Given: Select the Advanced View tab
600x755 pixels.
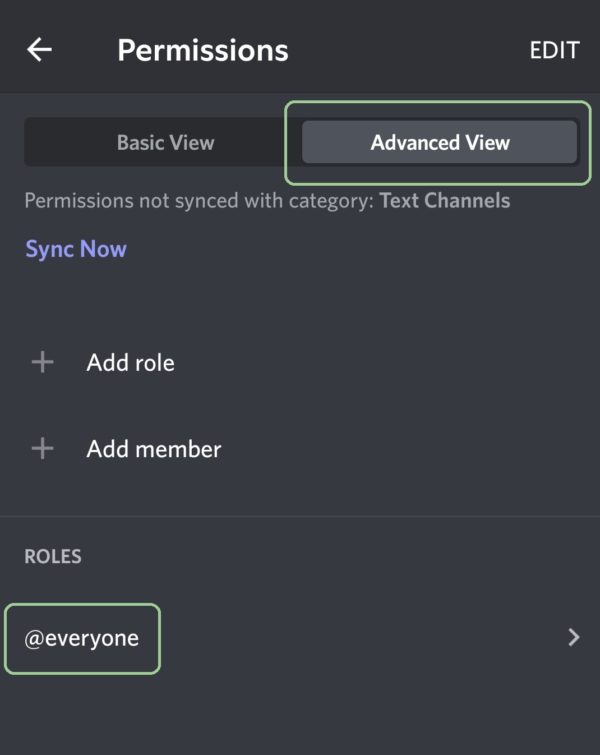Looking at the screenshot, I should (440, 143).
